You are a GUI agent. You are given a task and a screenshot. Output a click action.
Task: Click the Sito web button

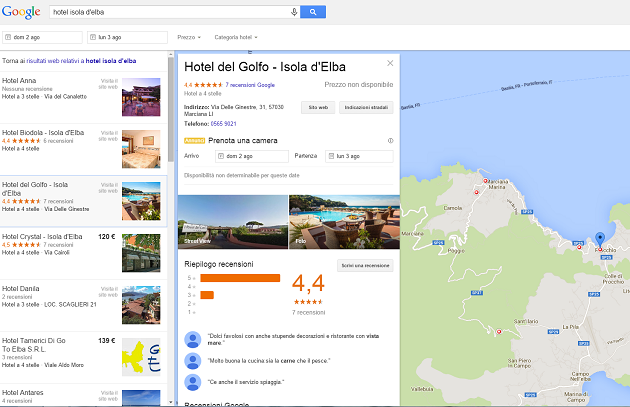[319, 106]
